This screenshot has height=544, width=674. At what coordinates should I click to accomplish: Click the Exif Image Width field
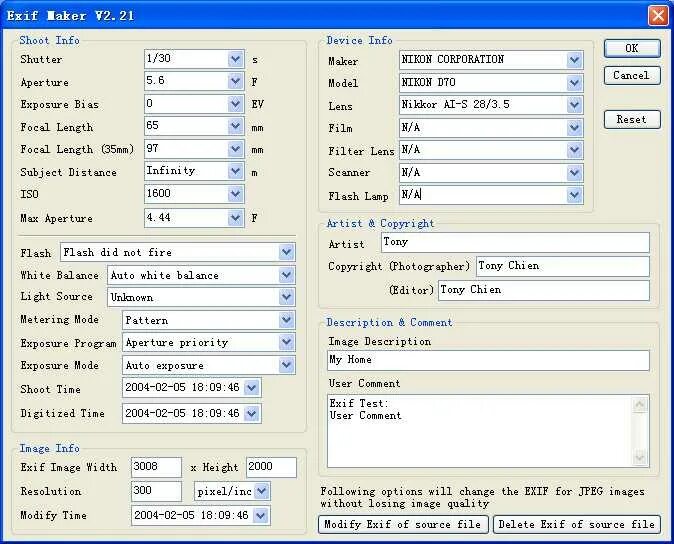[156, 467]
